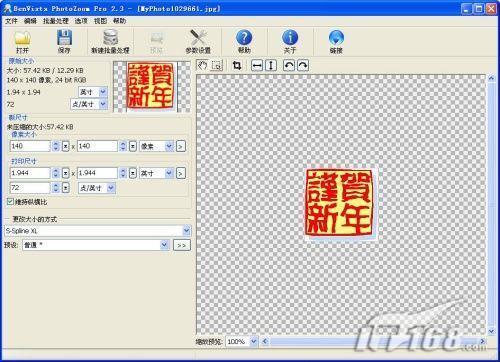500x362 pixels.
Task: Open the 视图 menu
Action: click(x=100, y=21)
